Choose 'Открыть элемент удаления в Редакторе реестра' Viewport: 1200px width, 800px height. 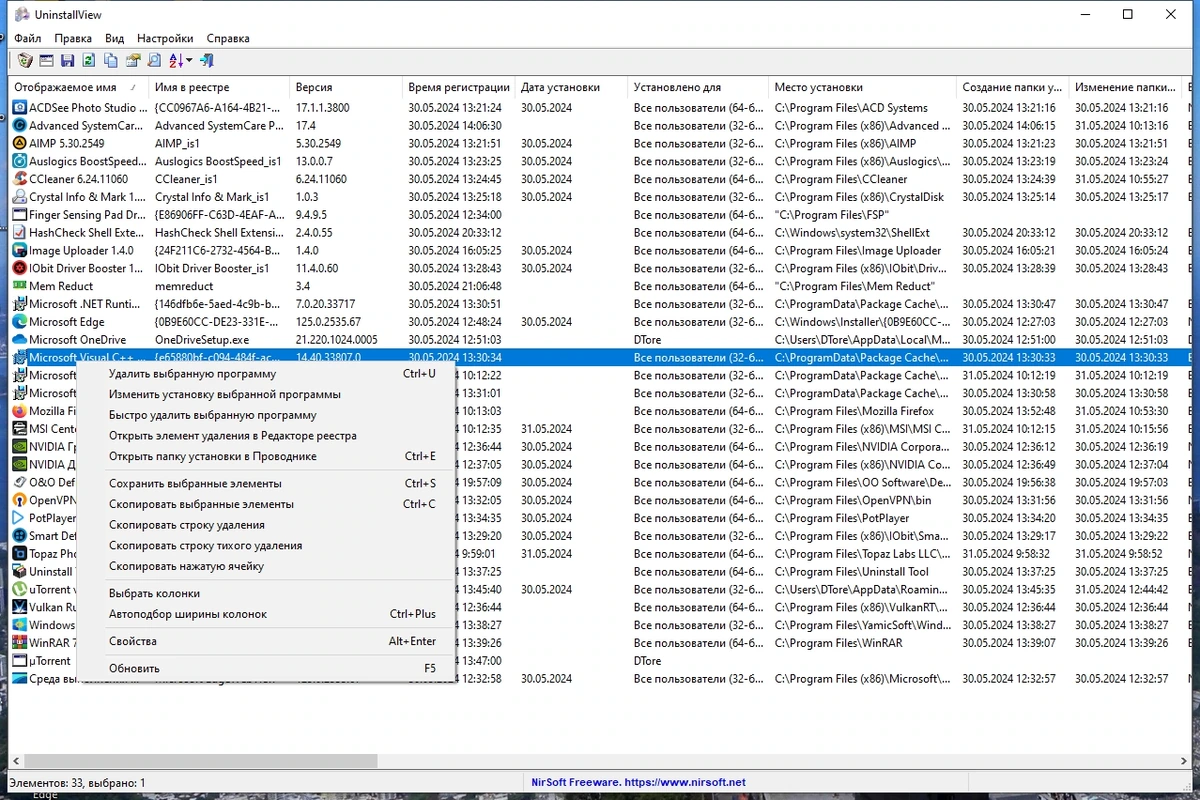266,436
